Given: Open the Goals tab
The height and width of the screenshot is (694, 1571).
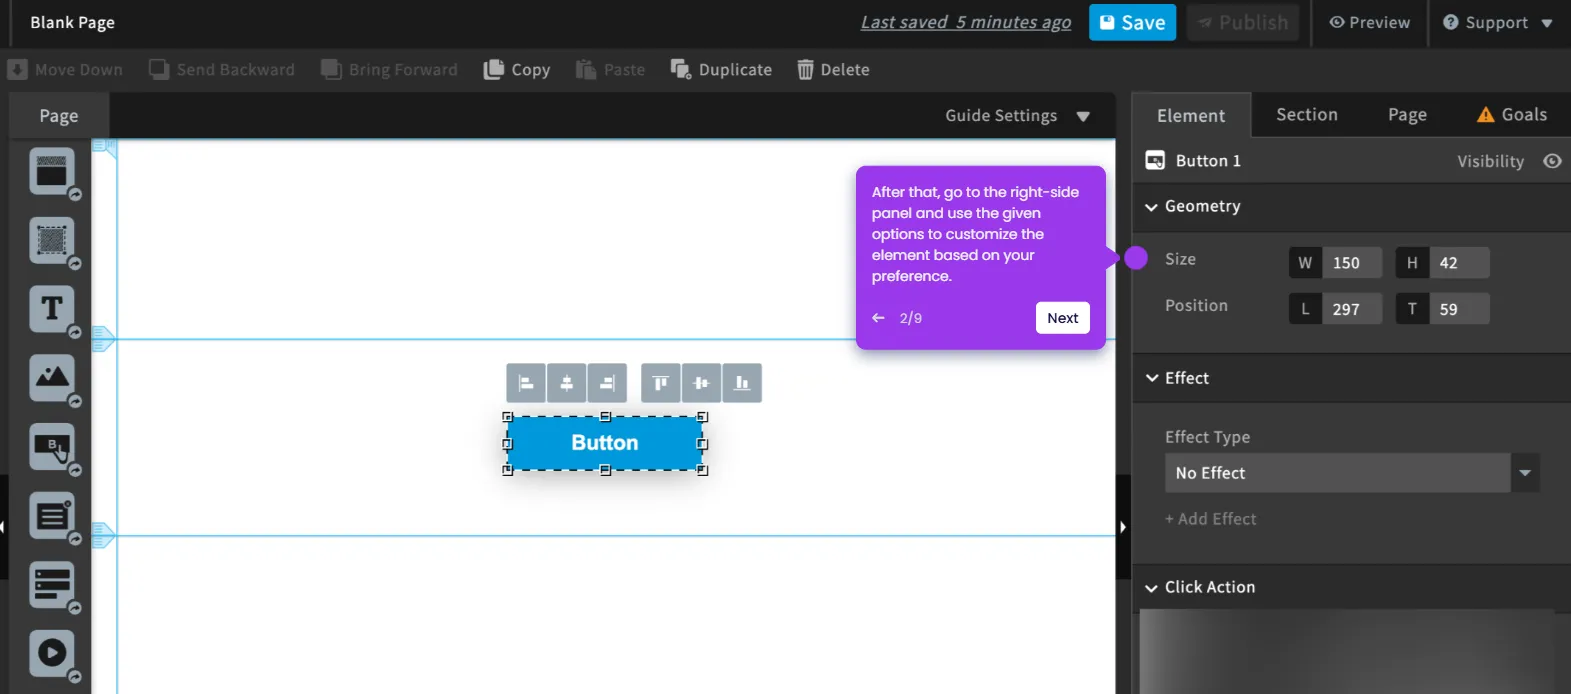Looking at the screenshot, I should pyautogui.click(x=1512, y=115).
